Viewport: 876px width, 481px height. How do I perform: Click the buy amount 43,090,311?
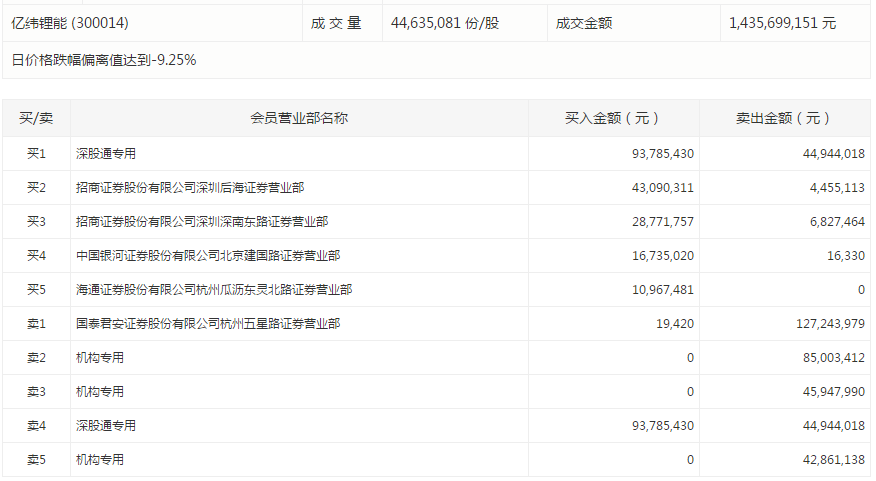[x=663, y=188]
